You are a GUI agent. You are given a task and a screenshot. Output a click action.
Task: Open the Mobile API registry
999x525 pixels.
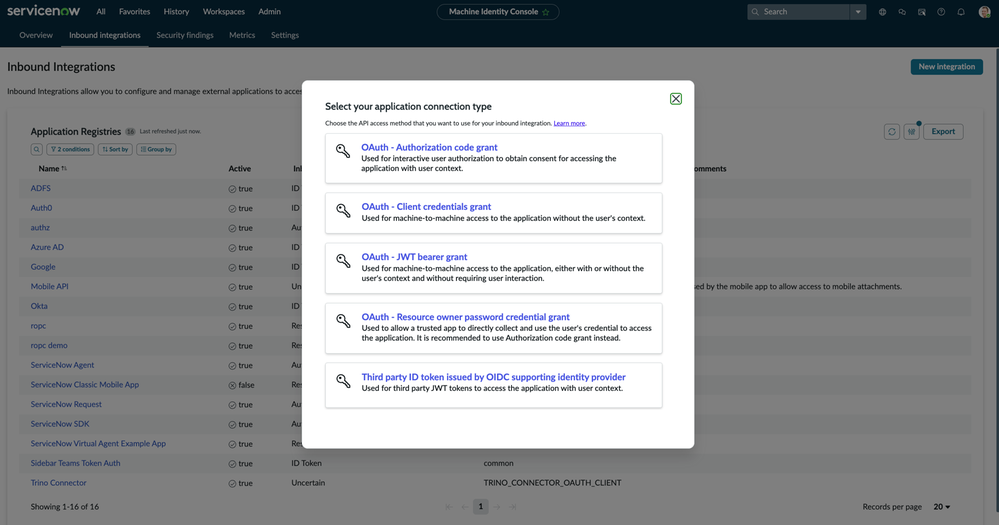pyautogui.click(x=50, y=286)
